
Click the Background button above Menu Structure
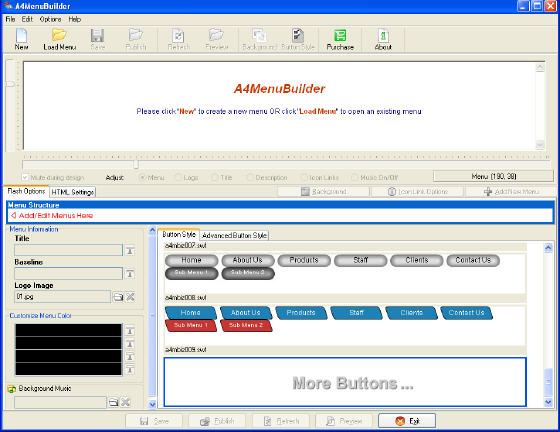[x=324, y=192]
